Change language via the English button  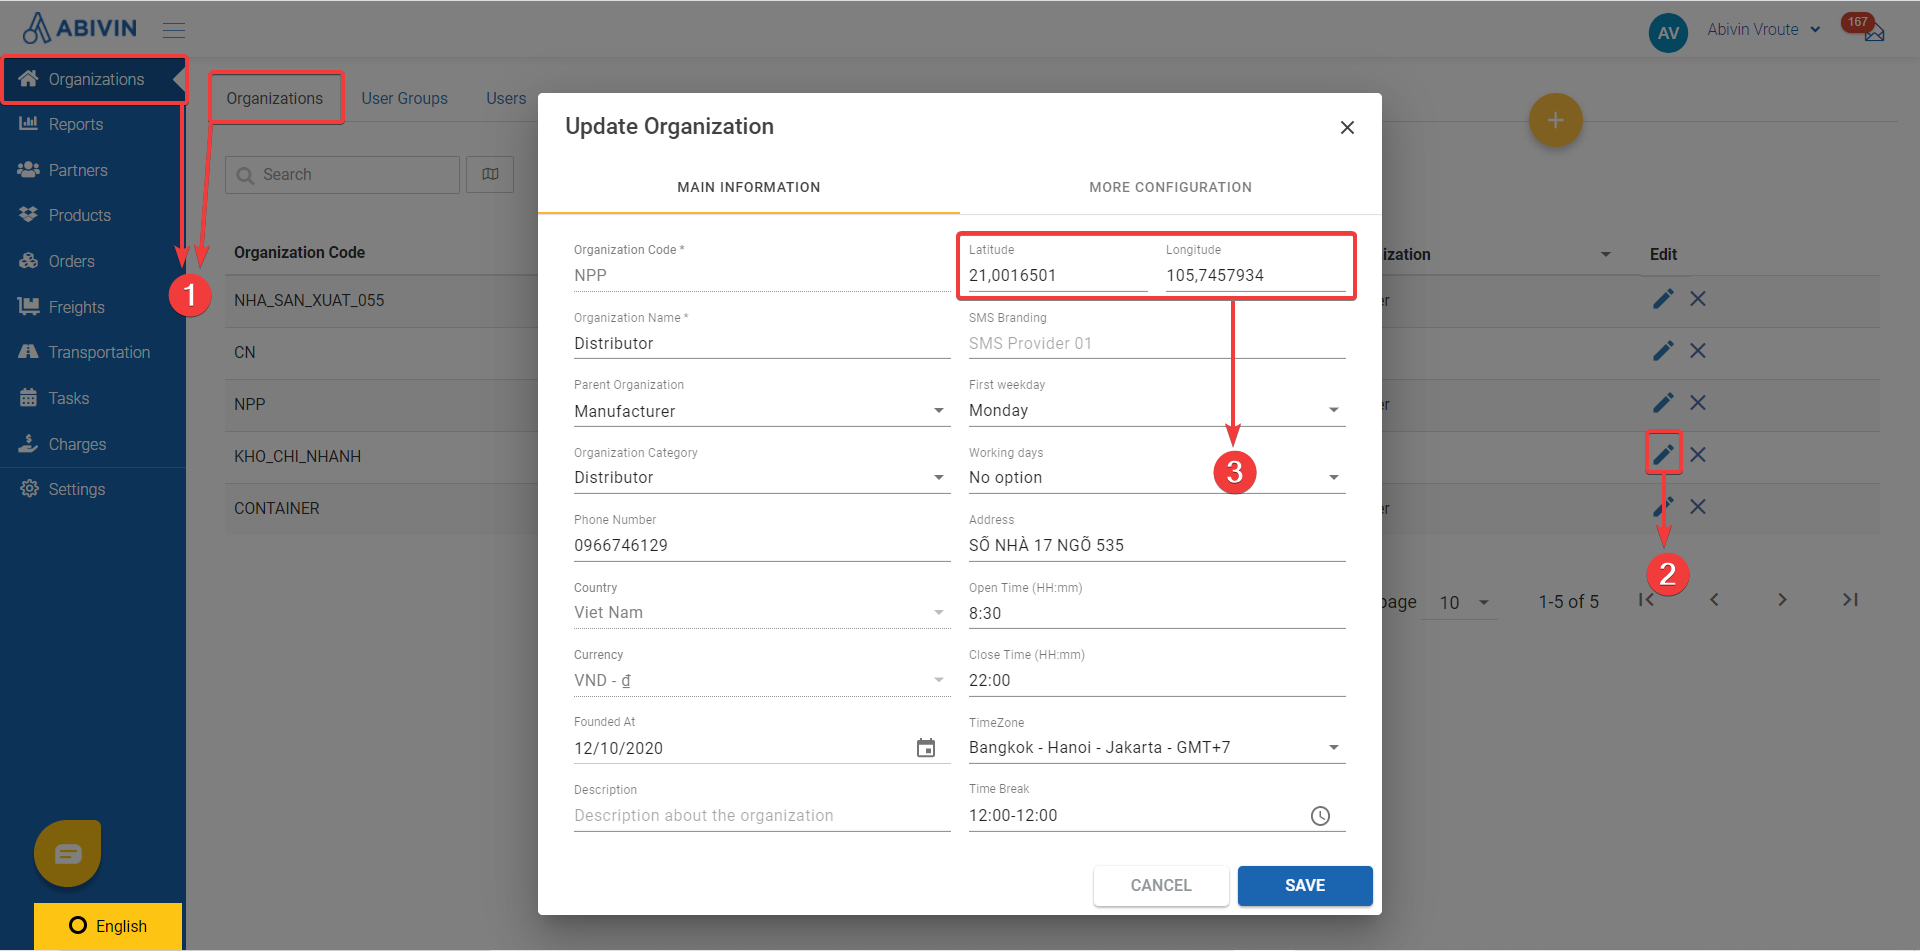point(108,926)
